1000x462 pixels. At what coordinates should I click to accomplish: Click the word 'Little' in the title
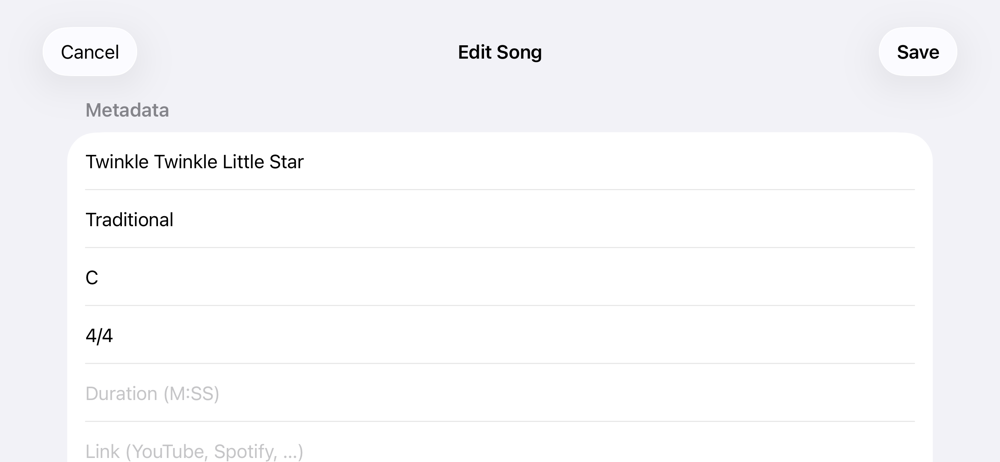(244, 162)
